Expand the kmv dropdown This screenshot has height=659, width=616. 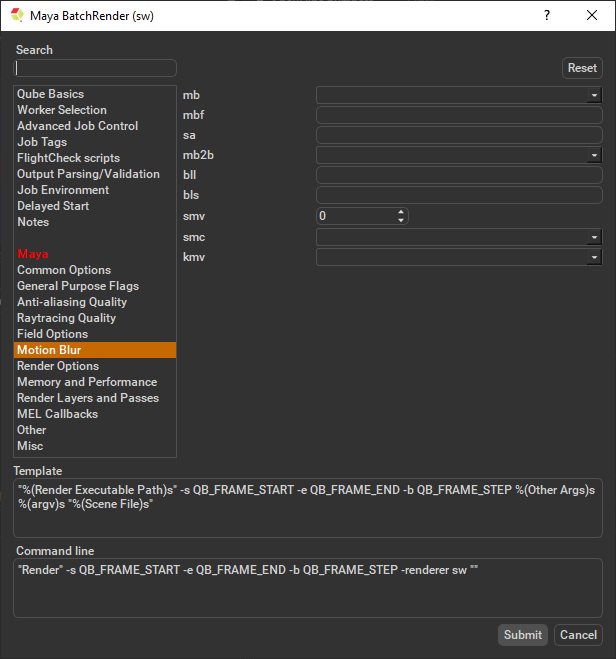[594, 257]
